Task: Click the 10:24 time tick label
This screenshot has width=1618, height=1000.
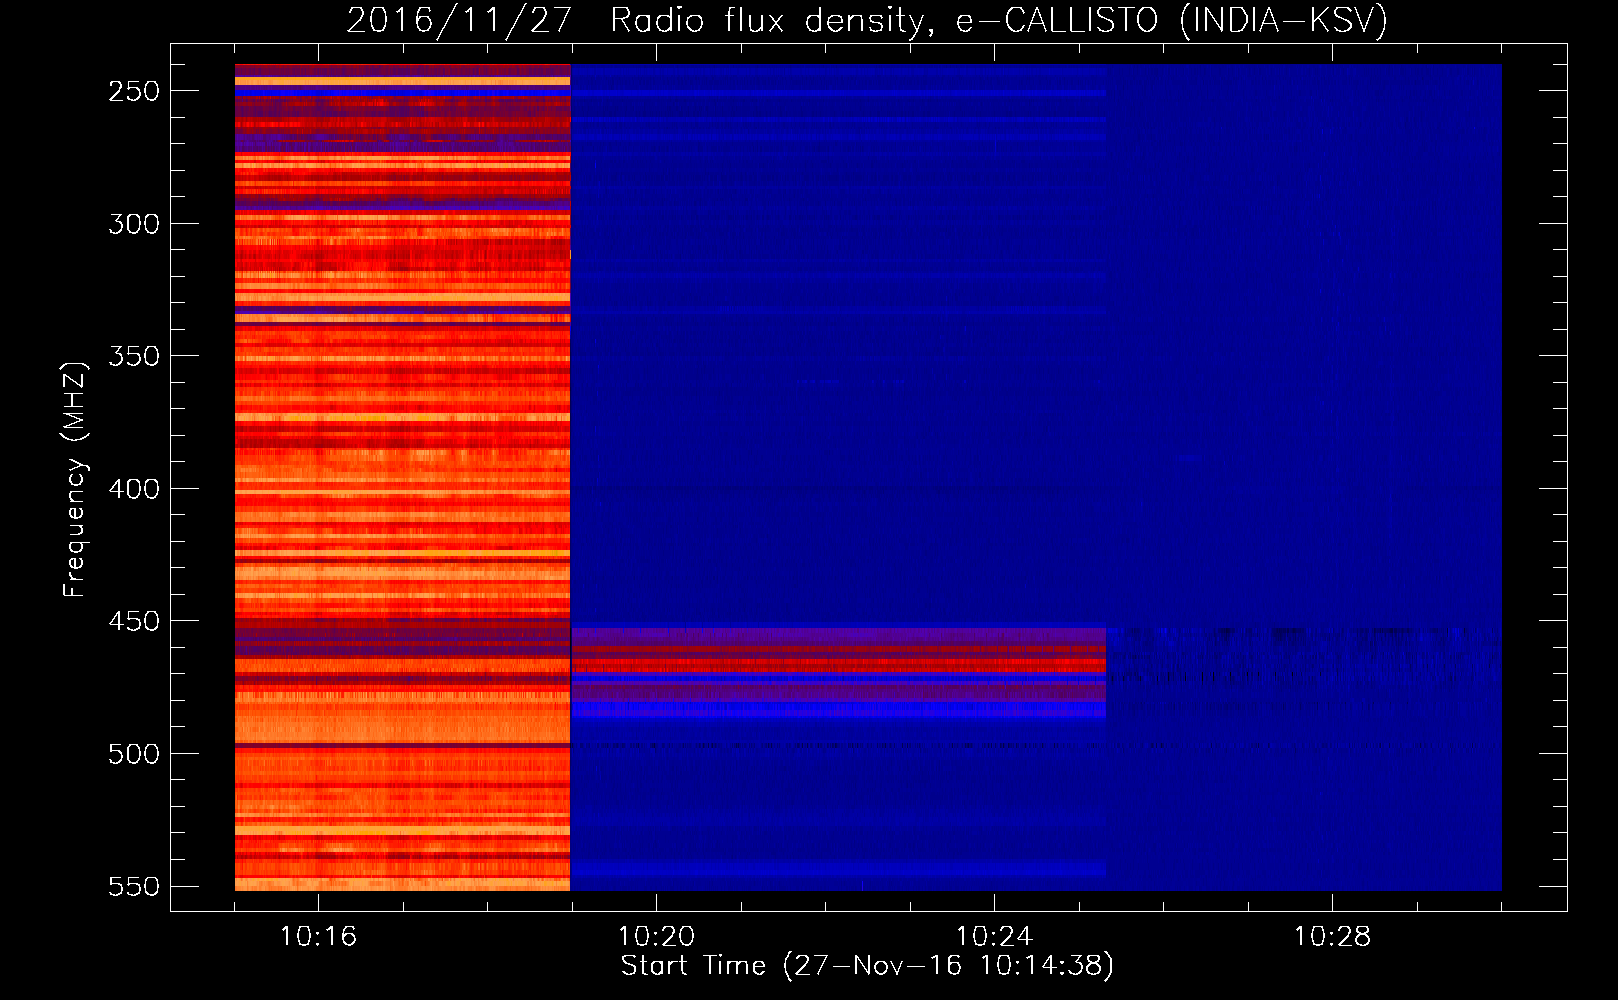Action: pos(994,937)
